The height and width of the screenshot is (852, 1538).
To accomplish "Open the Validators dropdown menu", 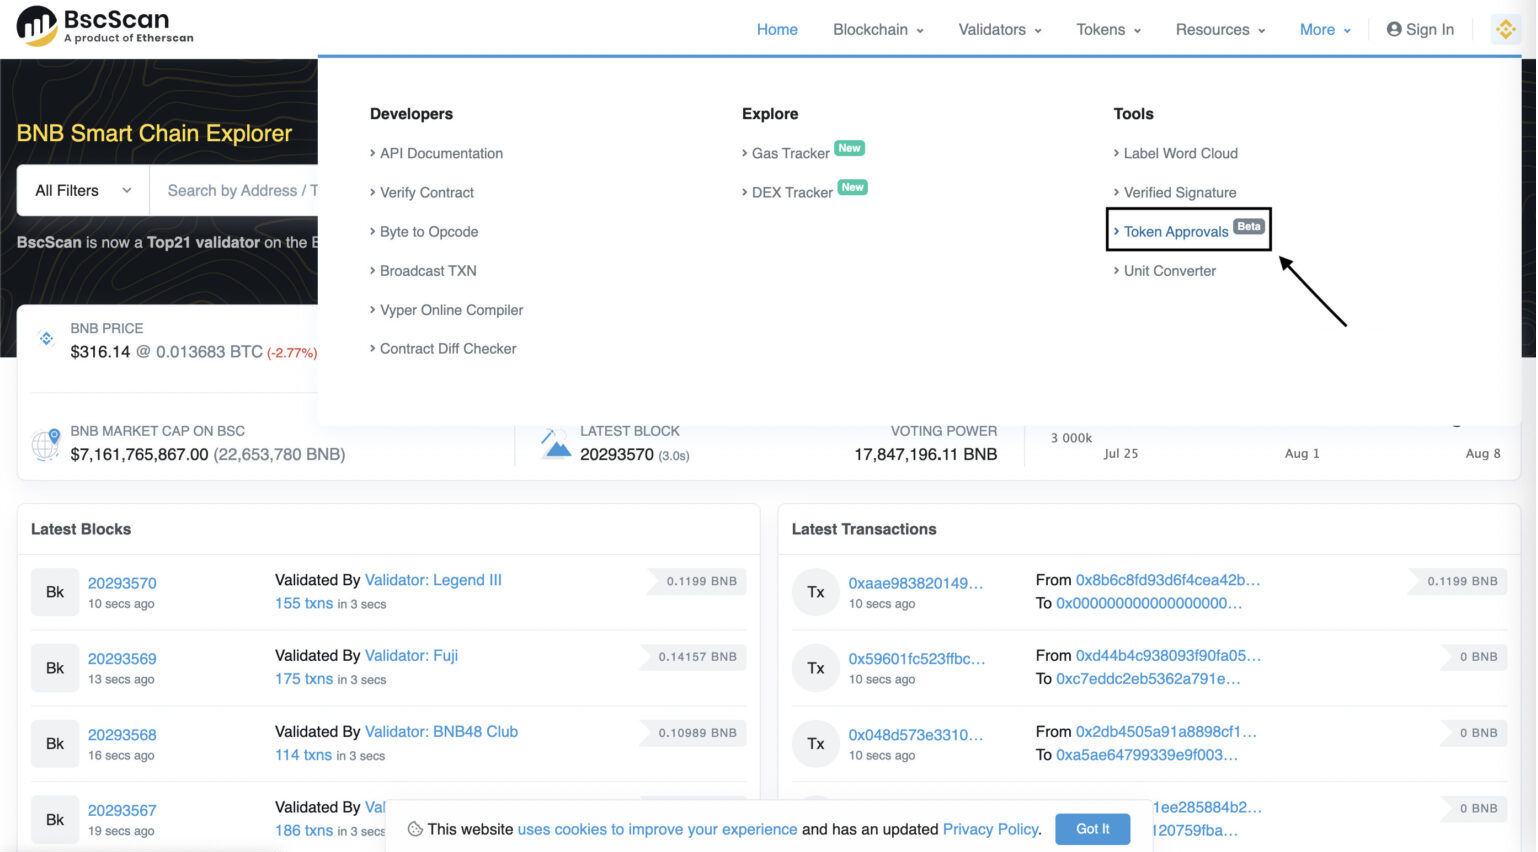I will [1000, 29].
